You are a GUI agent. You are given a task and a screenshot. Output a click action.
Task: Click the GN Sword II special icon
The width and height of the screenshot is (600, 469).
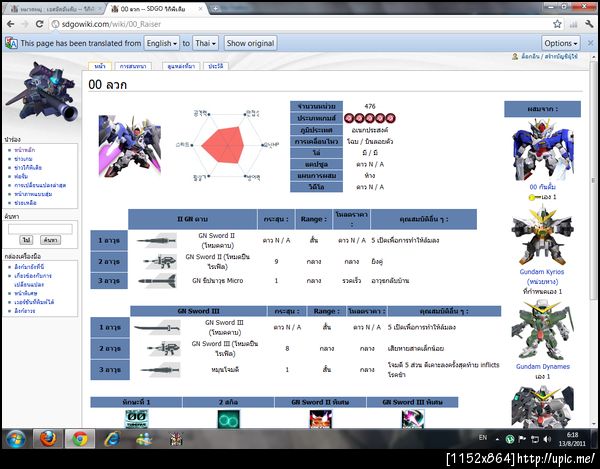321,419
